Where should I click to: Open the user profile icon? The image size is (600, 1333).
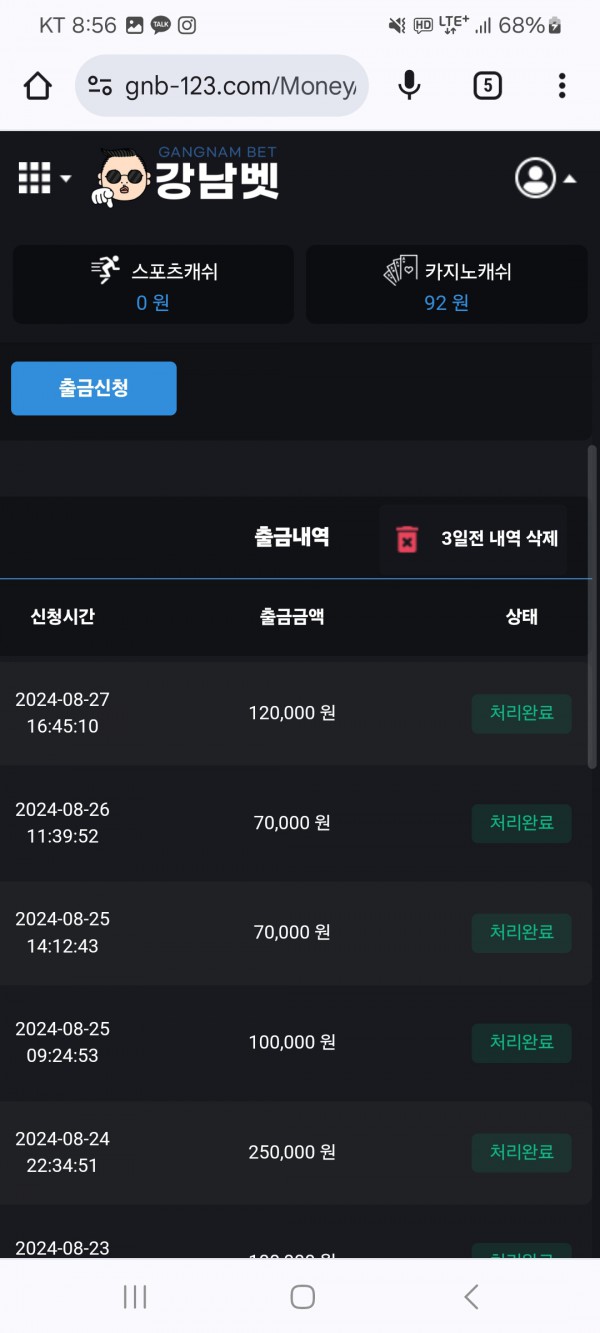(x=535, y=178)
